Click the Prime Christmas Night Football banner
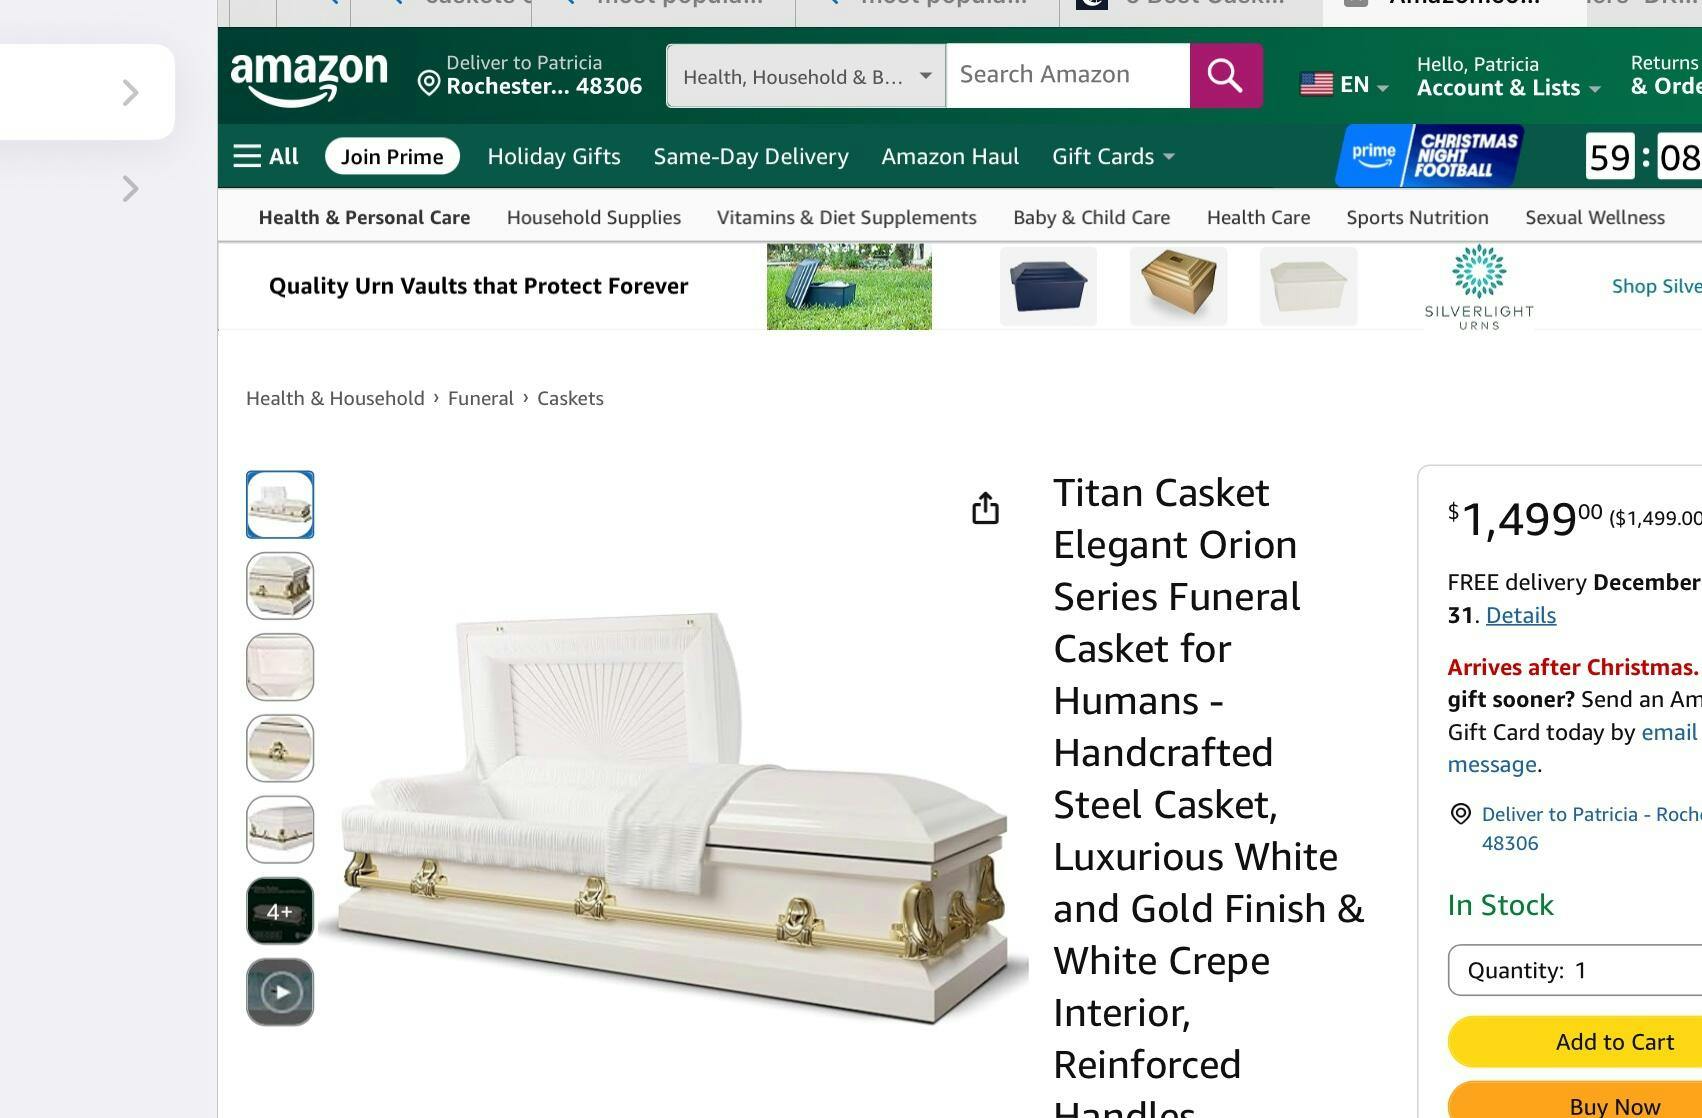 (1430, 156)
